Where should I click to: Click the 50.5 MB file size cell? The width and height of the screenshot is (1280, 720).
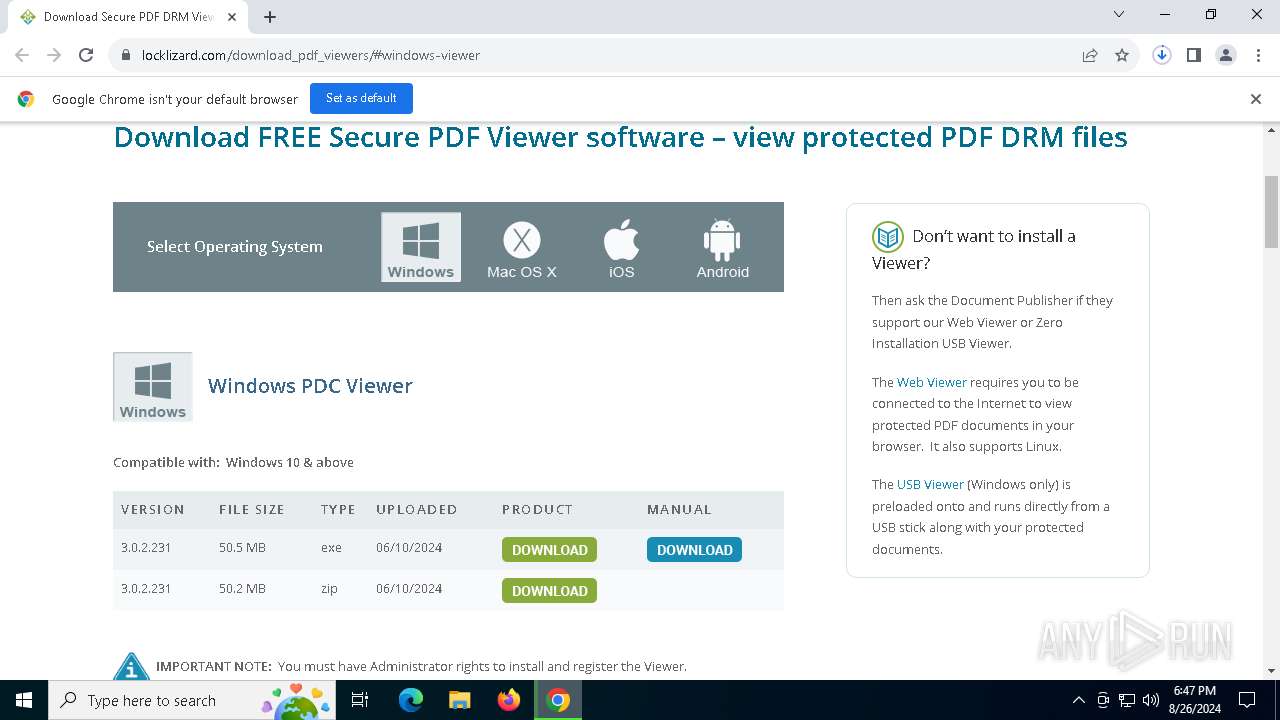(242, 548)
